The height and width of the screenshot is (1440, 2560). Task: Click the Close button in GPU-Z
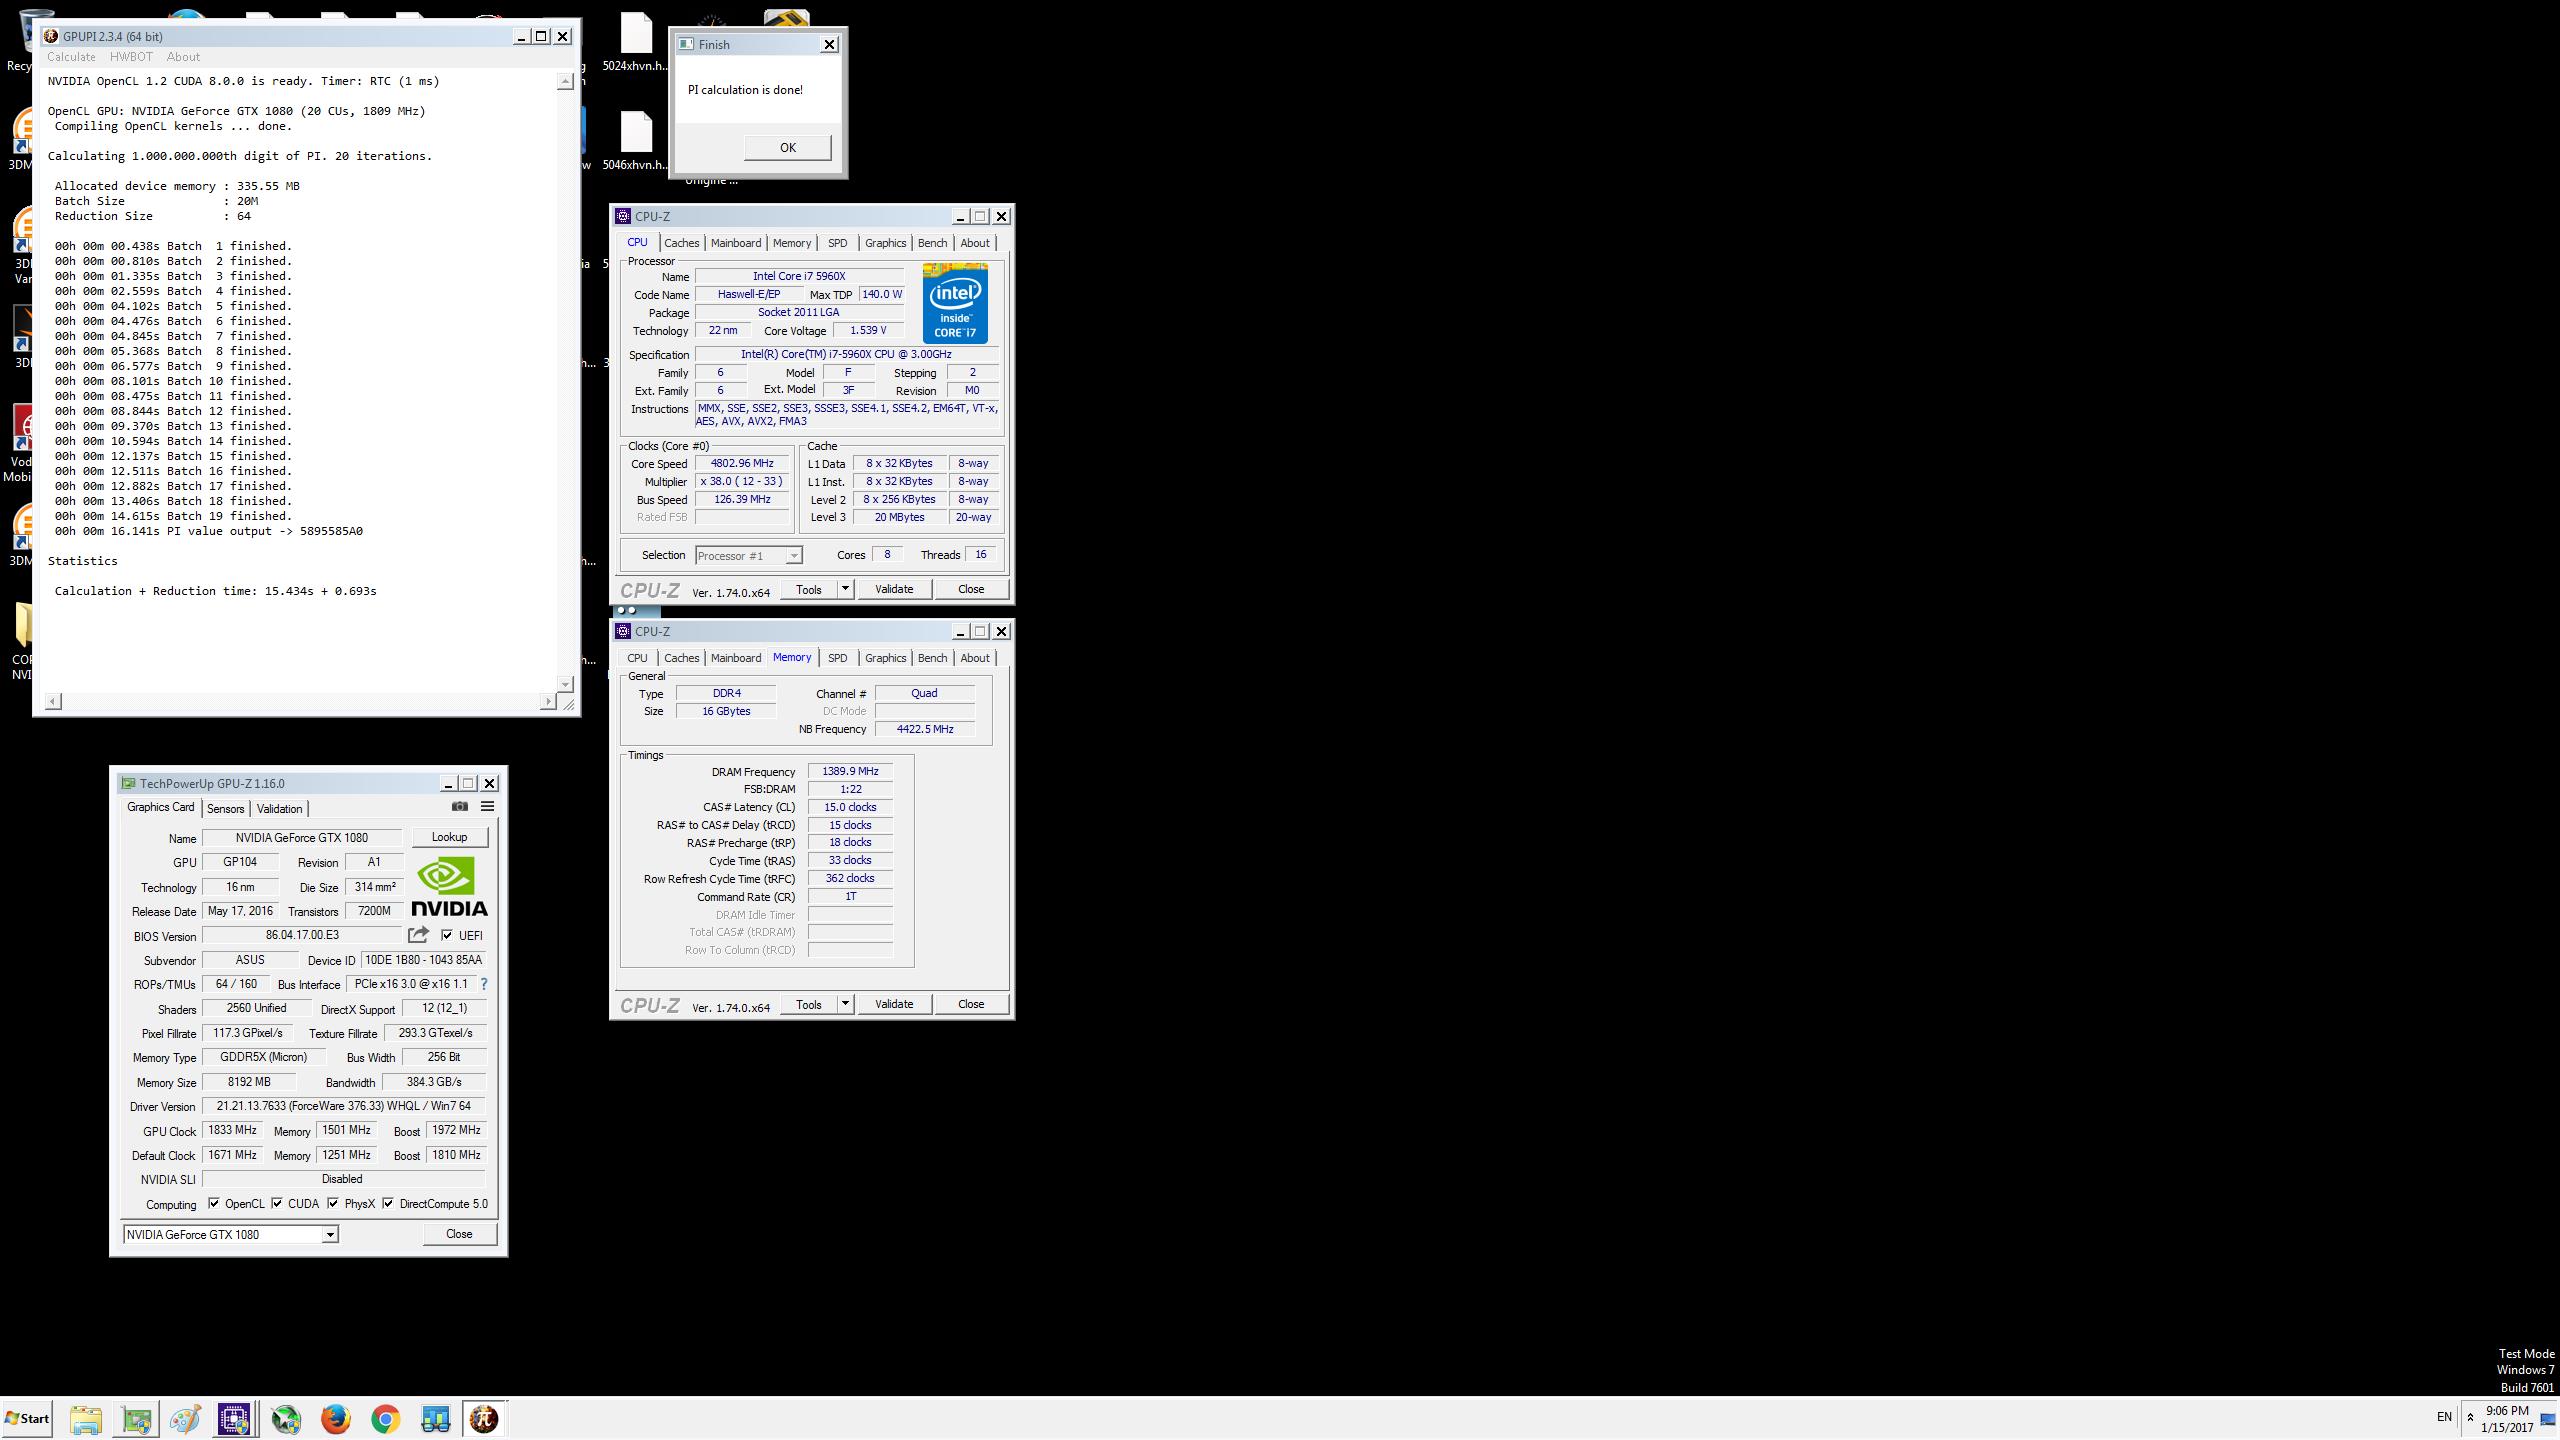459,1234
